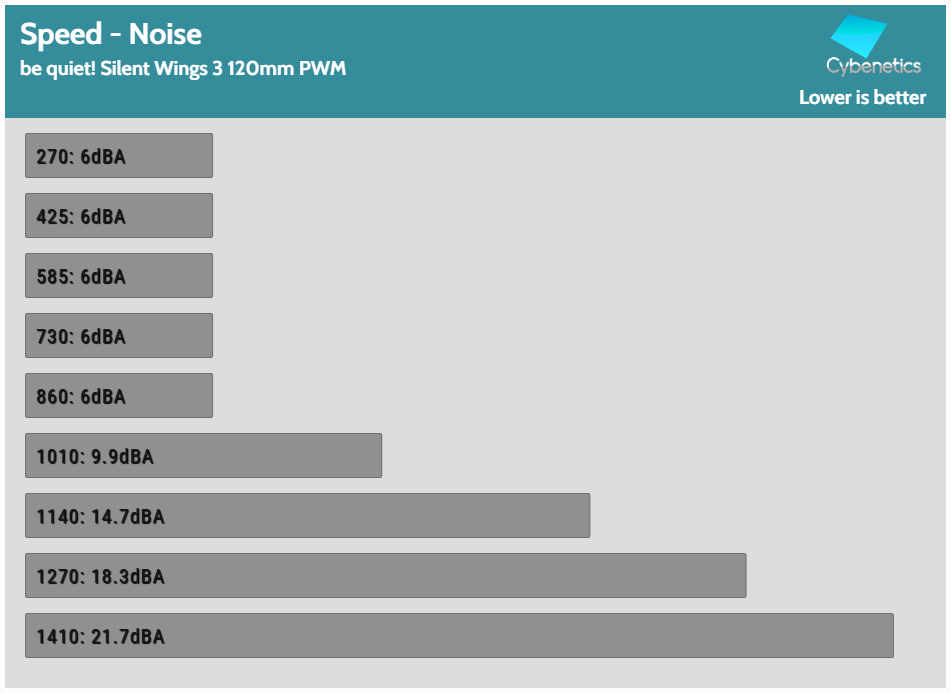Select the 270 RPM 6dBA bar

point(119,156)
